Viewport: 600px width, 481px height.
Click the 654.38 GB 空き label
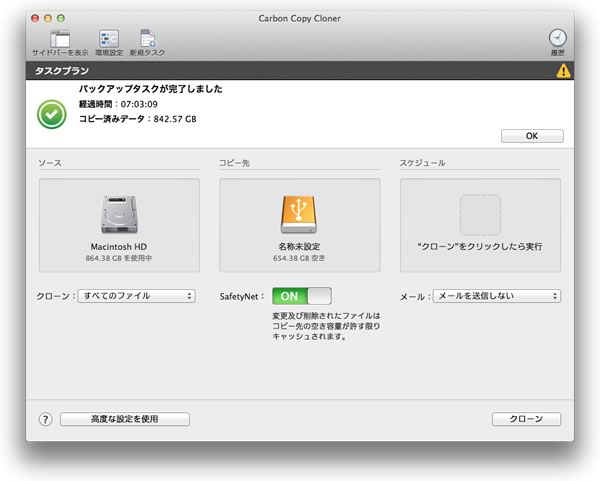tap(299, 258)
